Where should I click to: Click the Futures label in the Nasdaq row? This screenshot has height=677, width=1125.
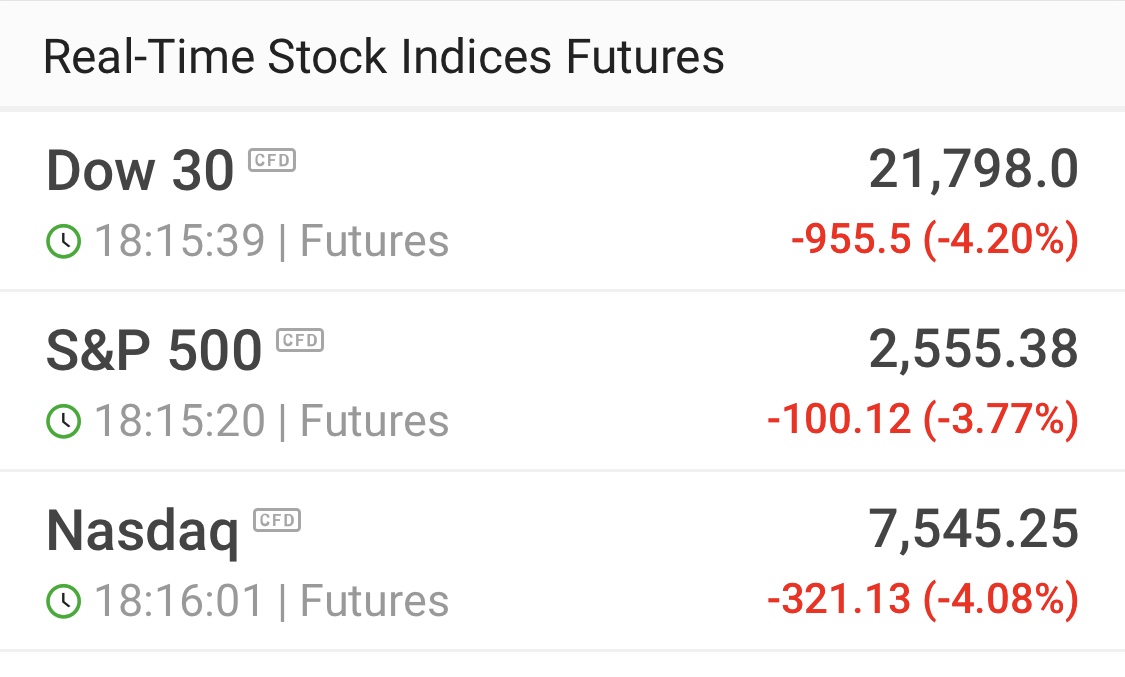click(x=375, y=600)
